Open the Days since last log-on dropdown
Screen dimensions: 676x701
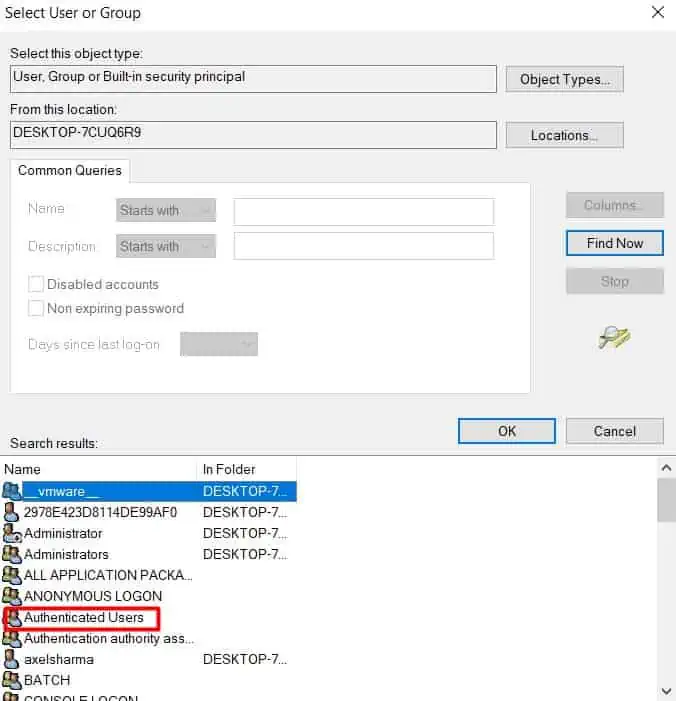[219, 344]
